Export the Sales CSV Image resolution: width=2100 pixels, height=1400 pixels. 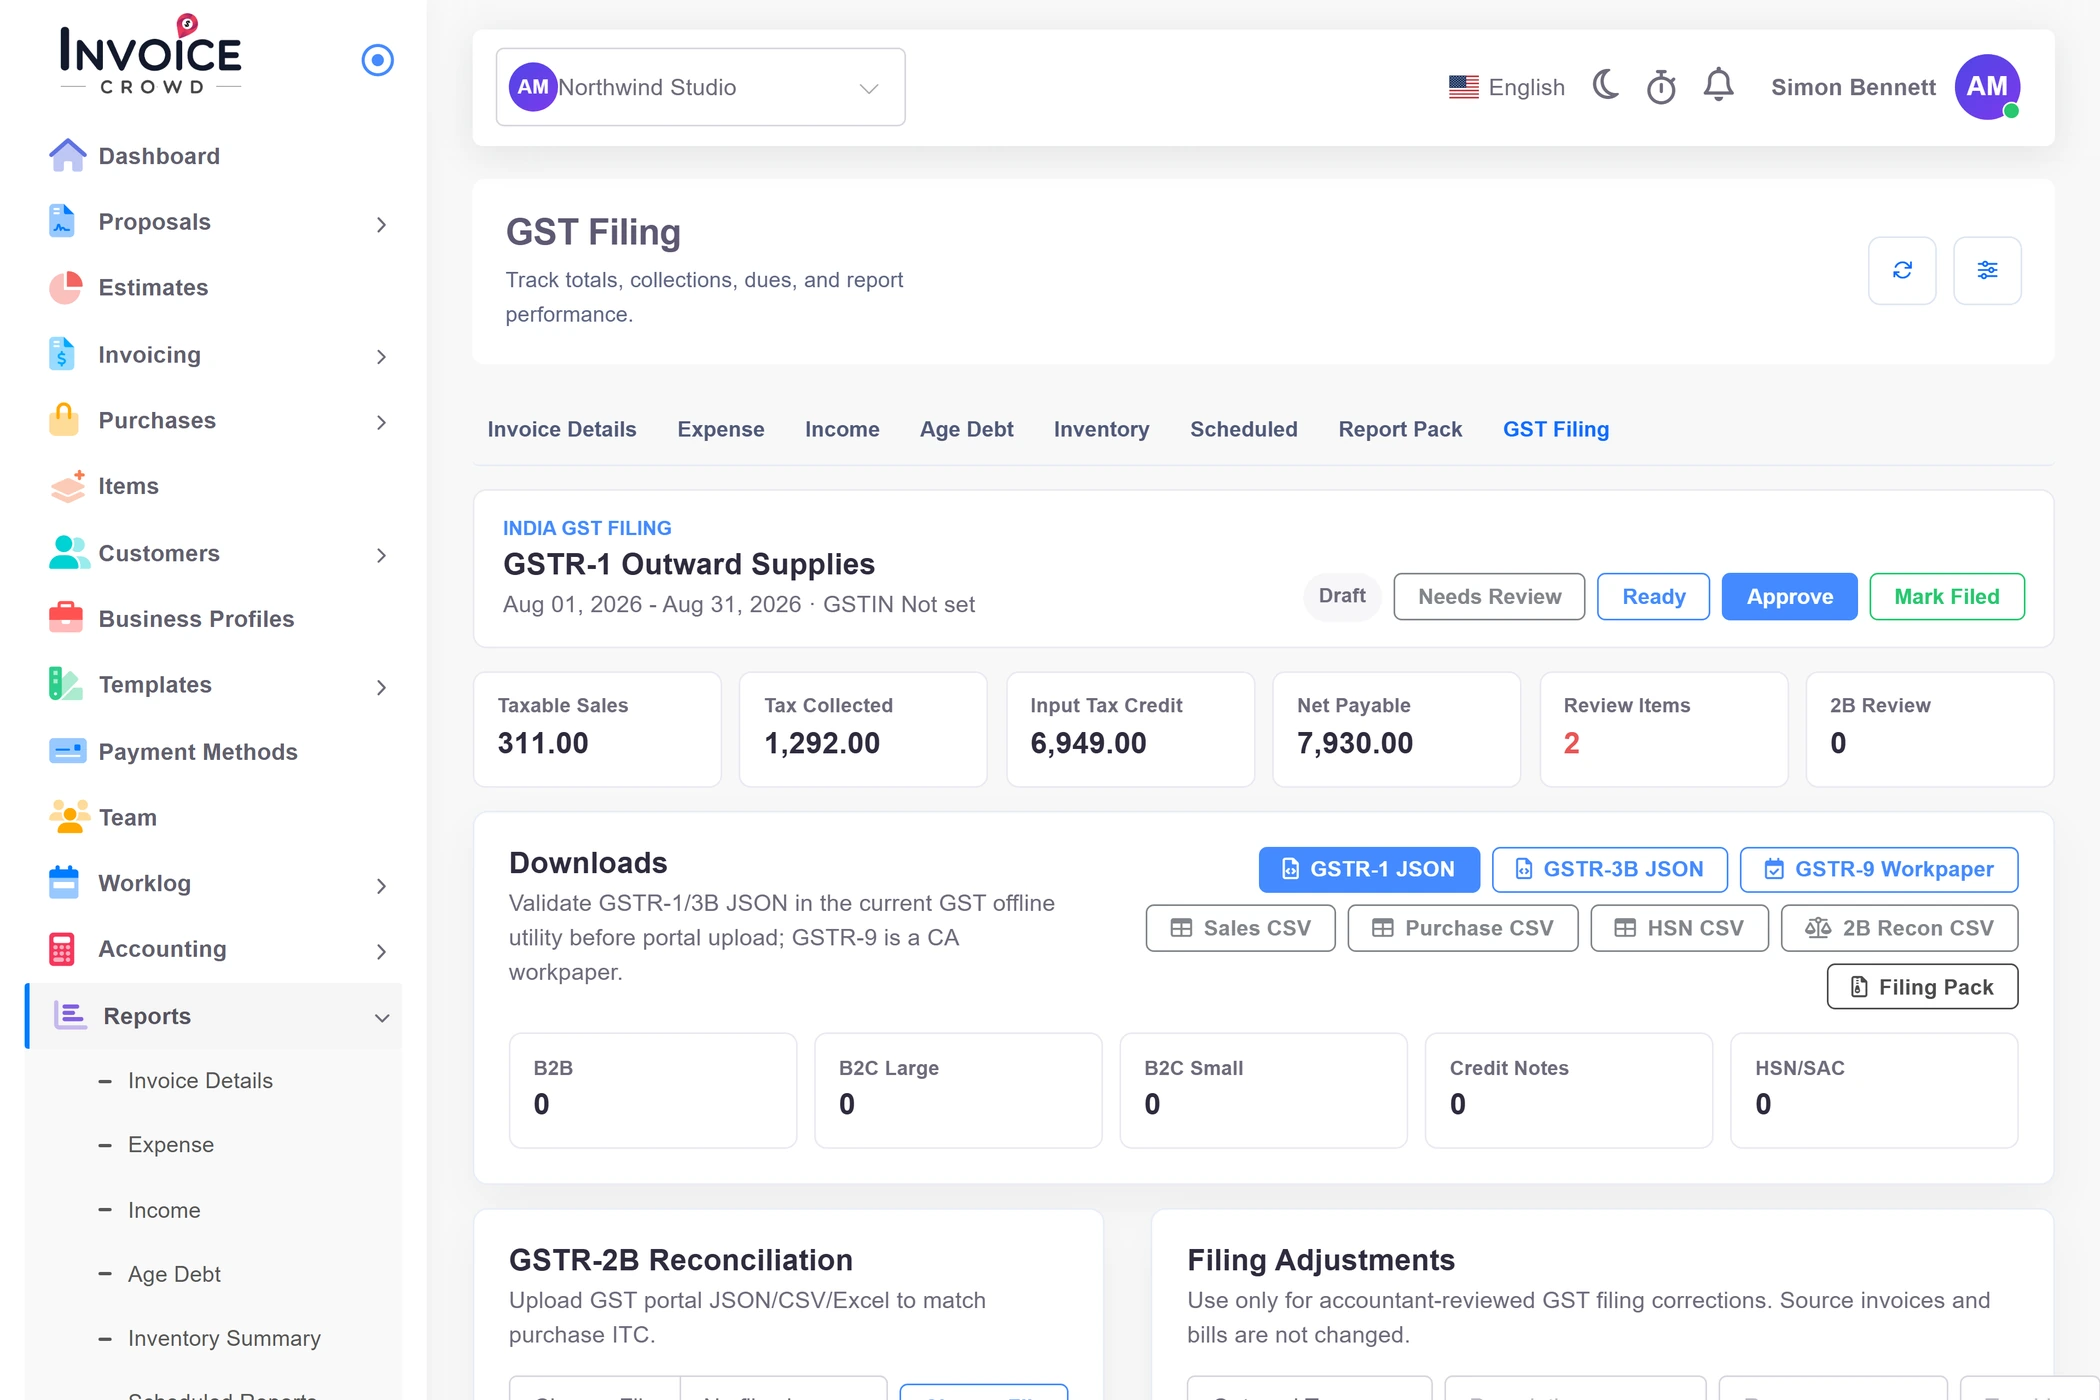pos(1240,928)
